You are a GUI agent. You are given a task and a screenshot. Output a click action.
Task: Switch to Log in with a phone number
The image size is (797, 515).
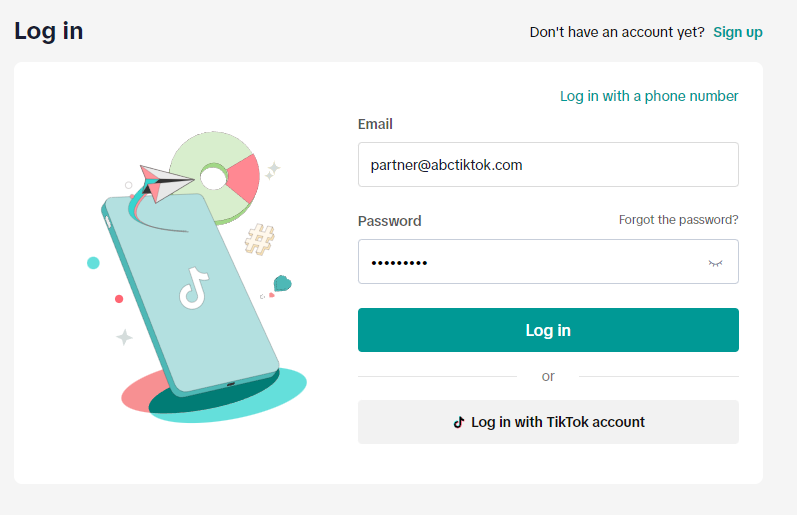(649, 96)
